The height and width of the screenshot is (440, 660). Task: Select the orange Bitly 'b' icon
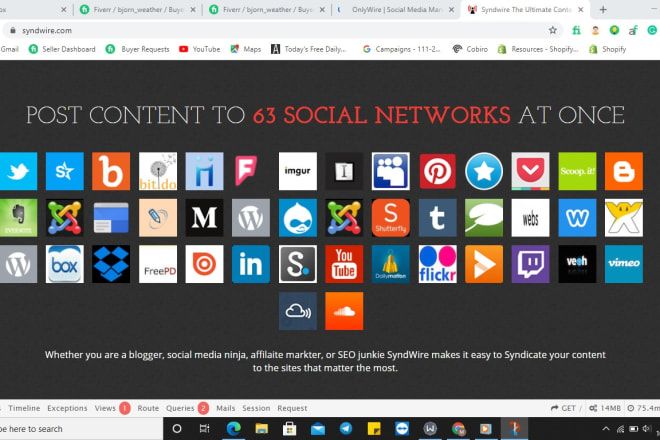click(x=111, y=171)
